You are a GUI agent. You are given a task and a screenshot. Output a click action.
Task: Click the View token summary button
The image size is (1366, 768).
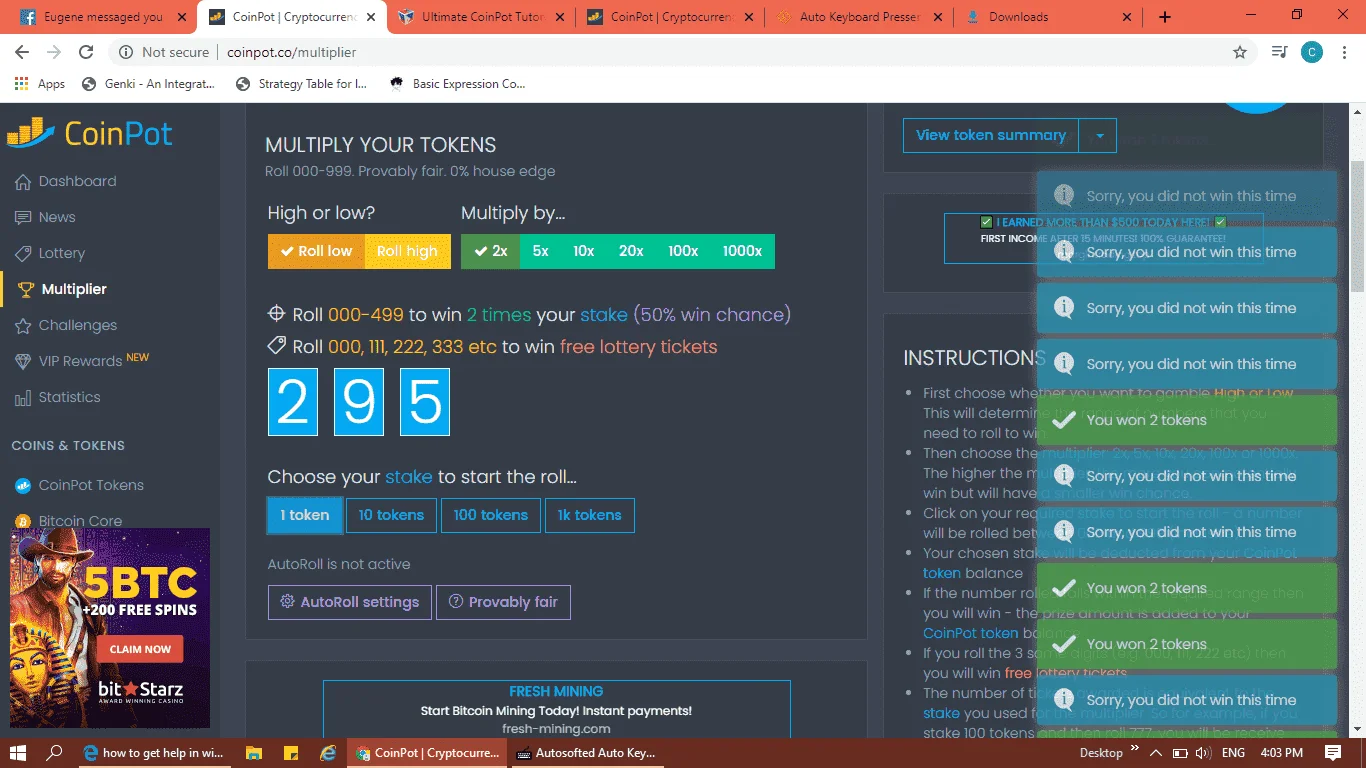(991, 136)
